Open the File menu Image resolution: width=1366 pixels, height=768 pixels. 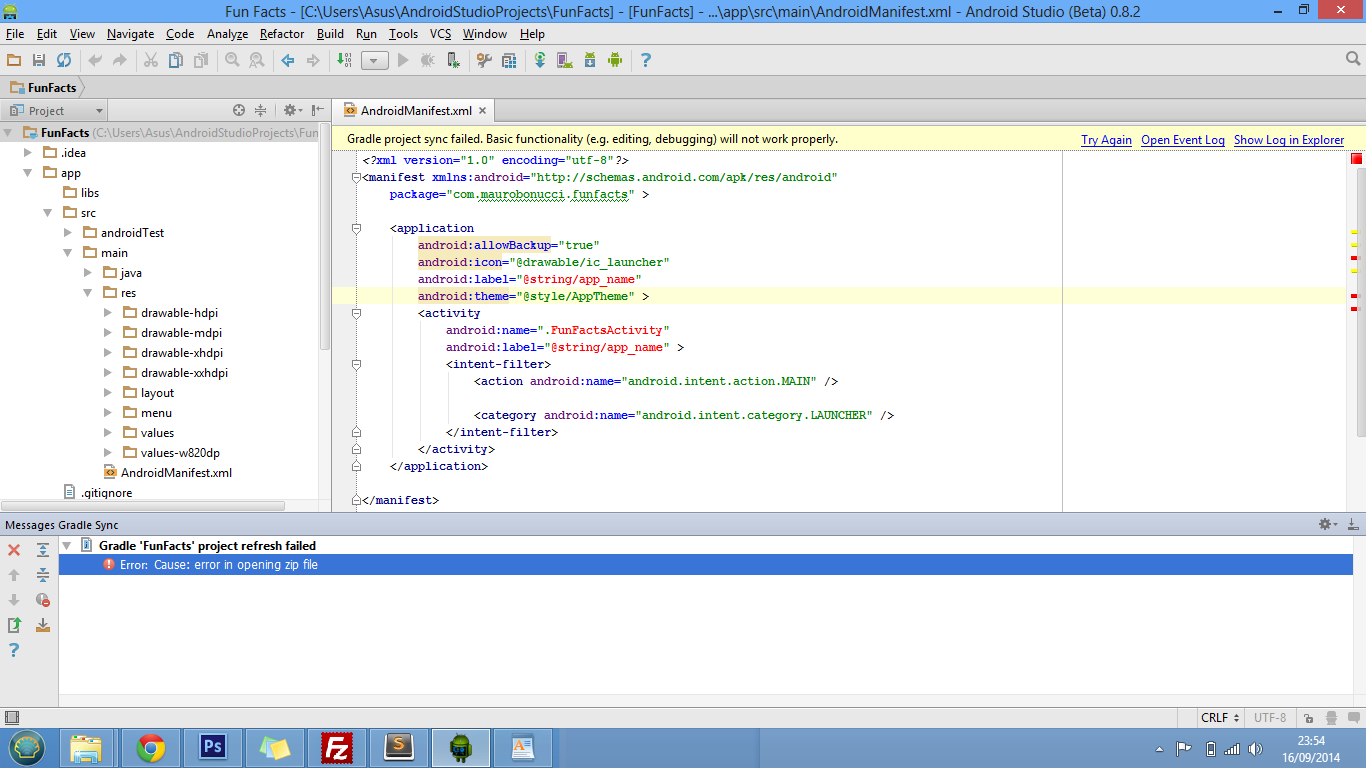tap(15, 34)
